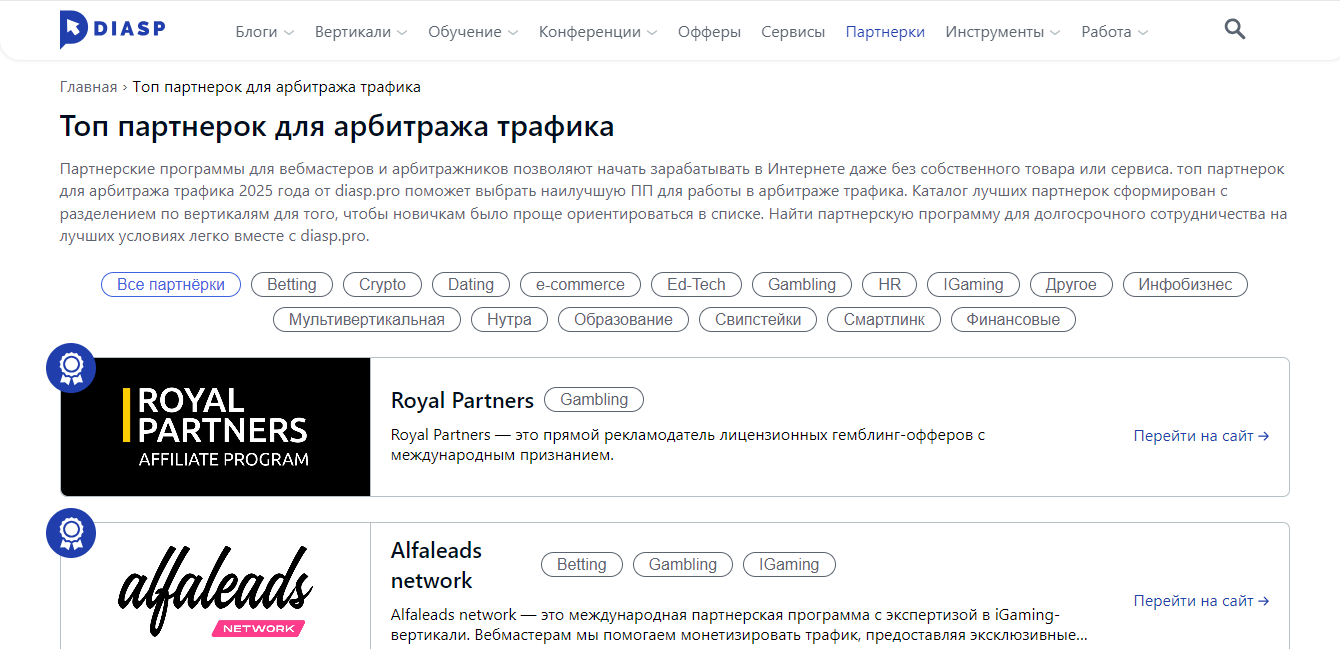Click the page heading Топ партнерок для арбитража трафика

pos(337,127)
